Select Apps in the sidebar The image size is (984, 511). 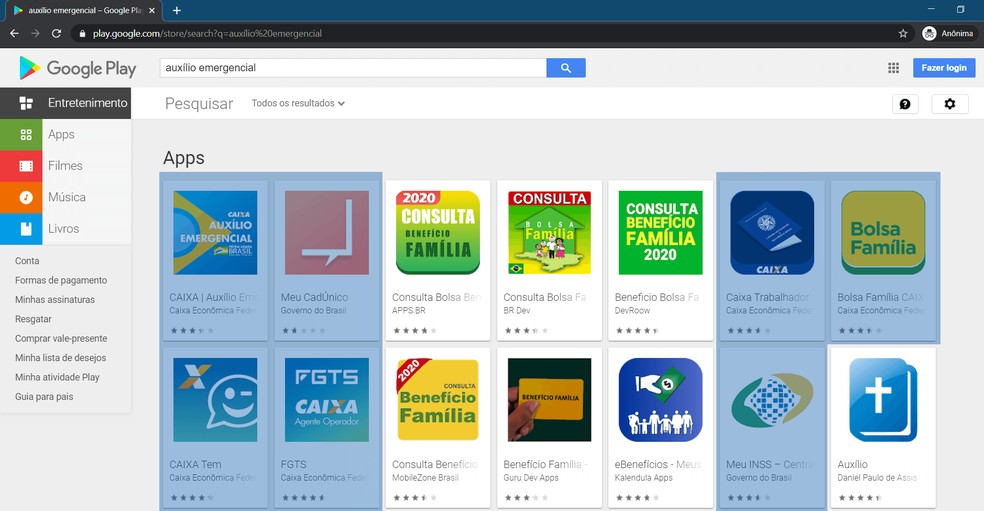coord(65,134)
